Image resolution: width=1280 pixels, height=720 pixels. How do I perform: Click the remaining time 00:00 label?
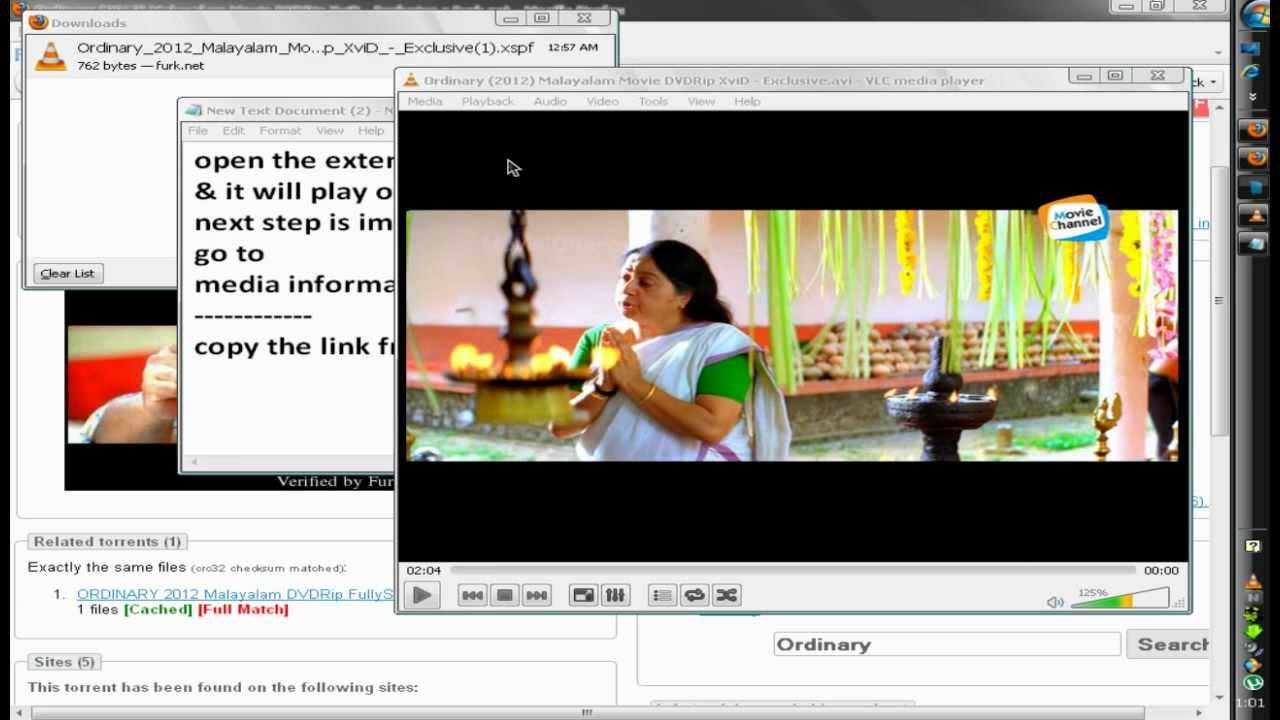tap(1161, 570)
